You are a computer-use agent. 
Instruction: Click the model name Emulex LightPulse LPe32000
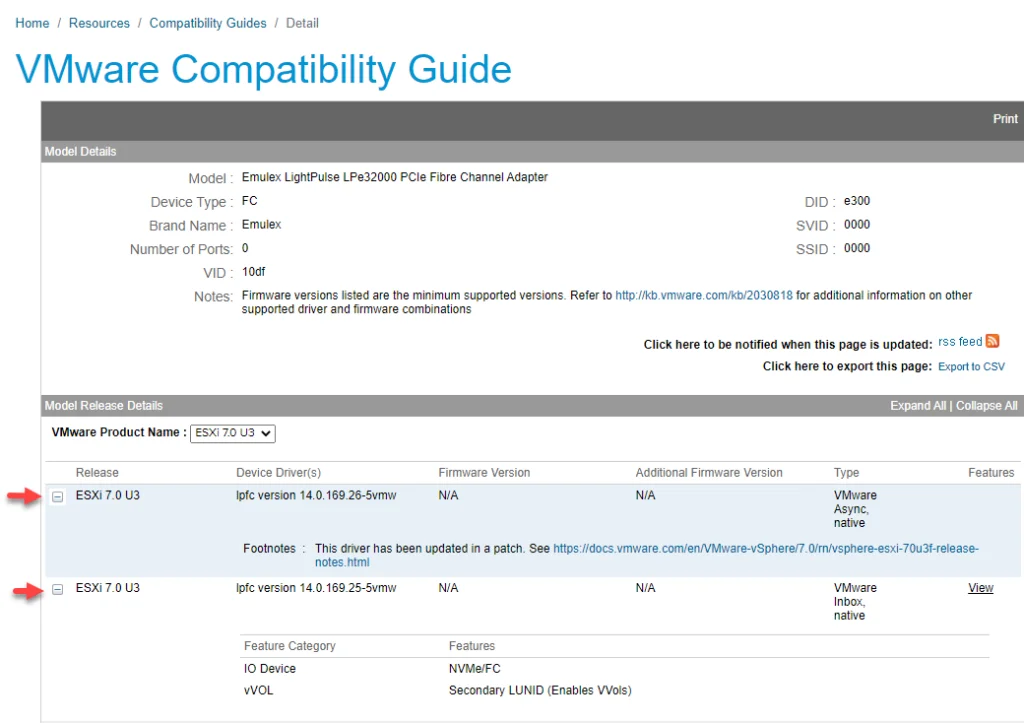[x=394, y=177]
